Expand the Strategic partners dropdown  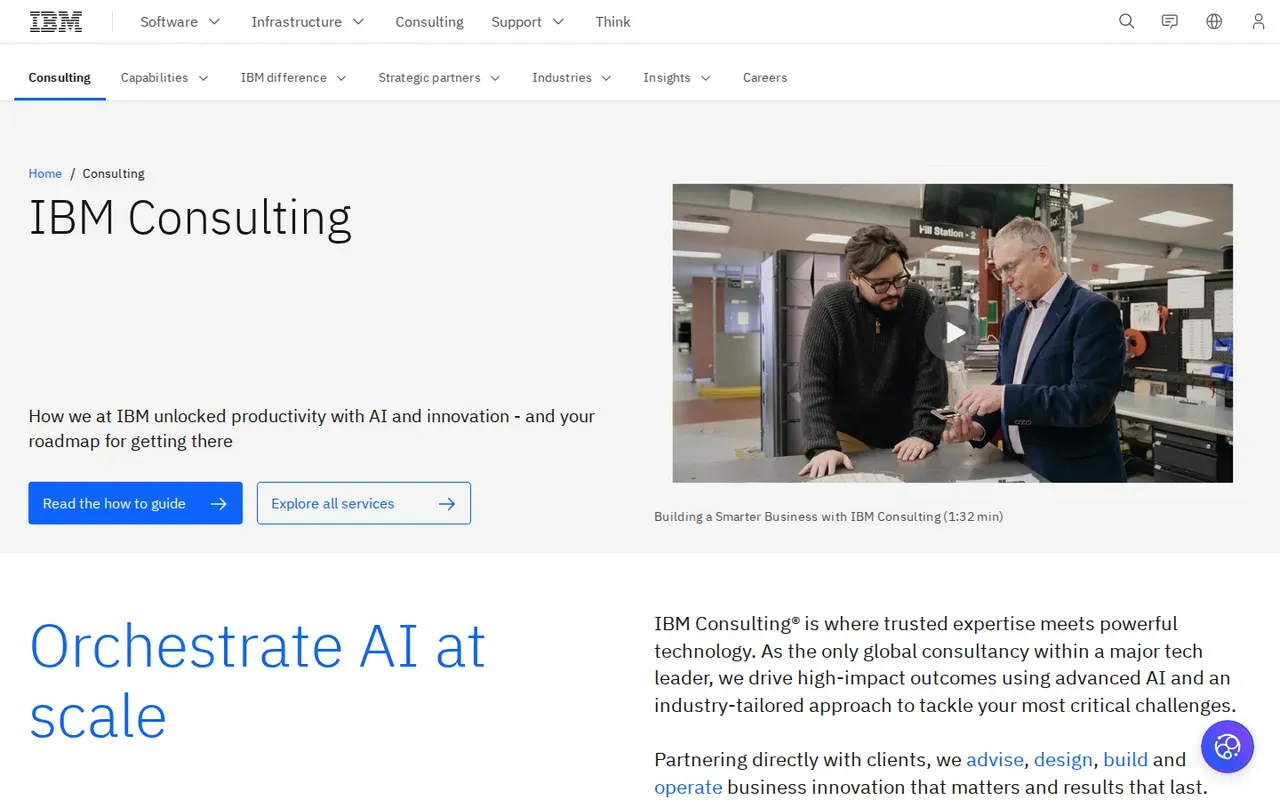440,77
